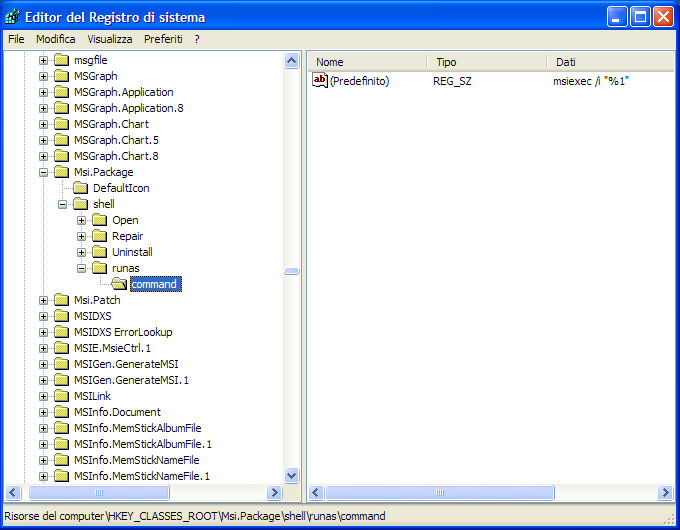
Task: Collapse the runas key
Action: click(82, 268)
